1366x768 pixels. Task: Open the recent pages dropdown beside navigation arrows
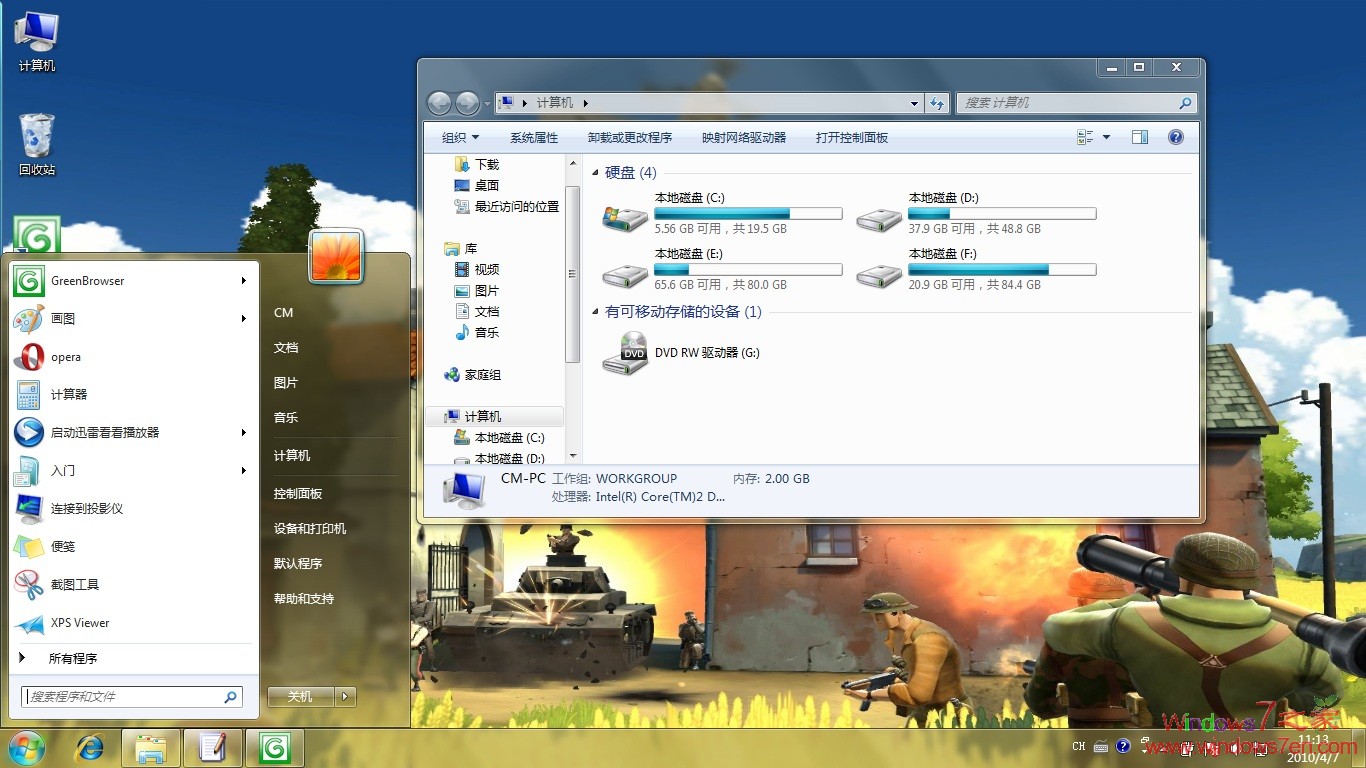(487, 103)
